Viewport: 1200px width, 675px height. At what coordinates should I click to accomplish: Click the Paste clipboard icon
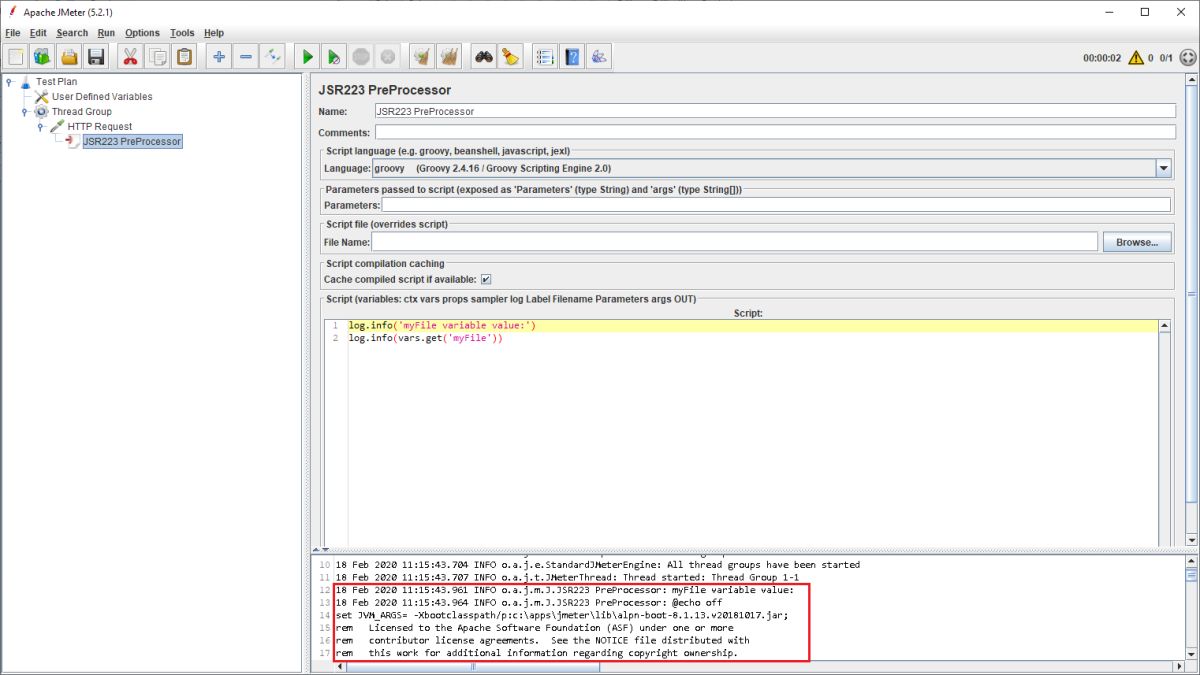point(184,57)
